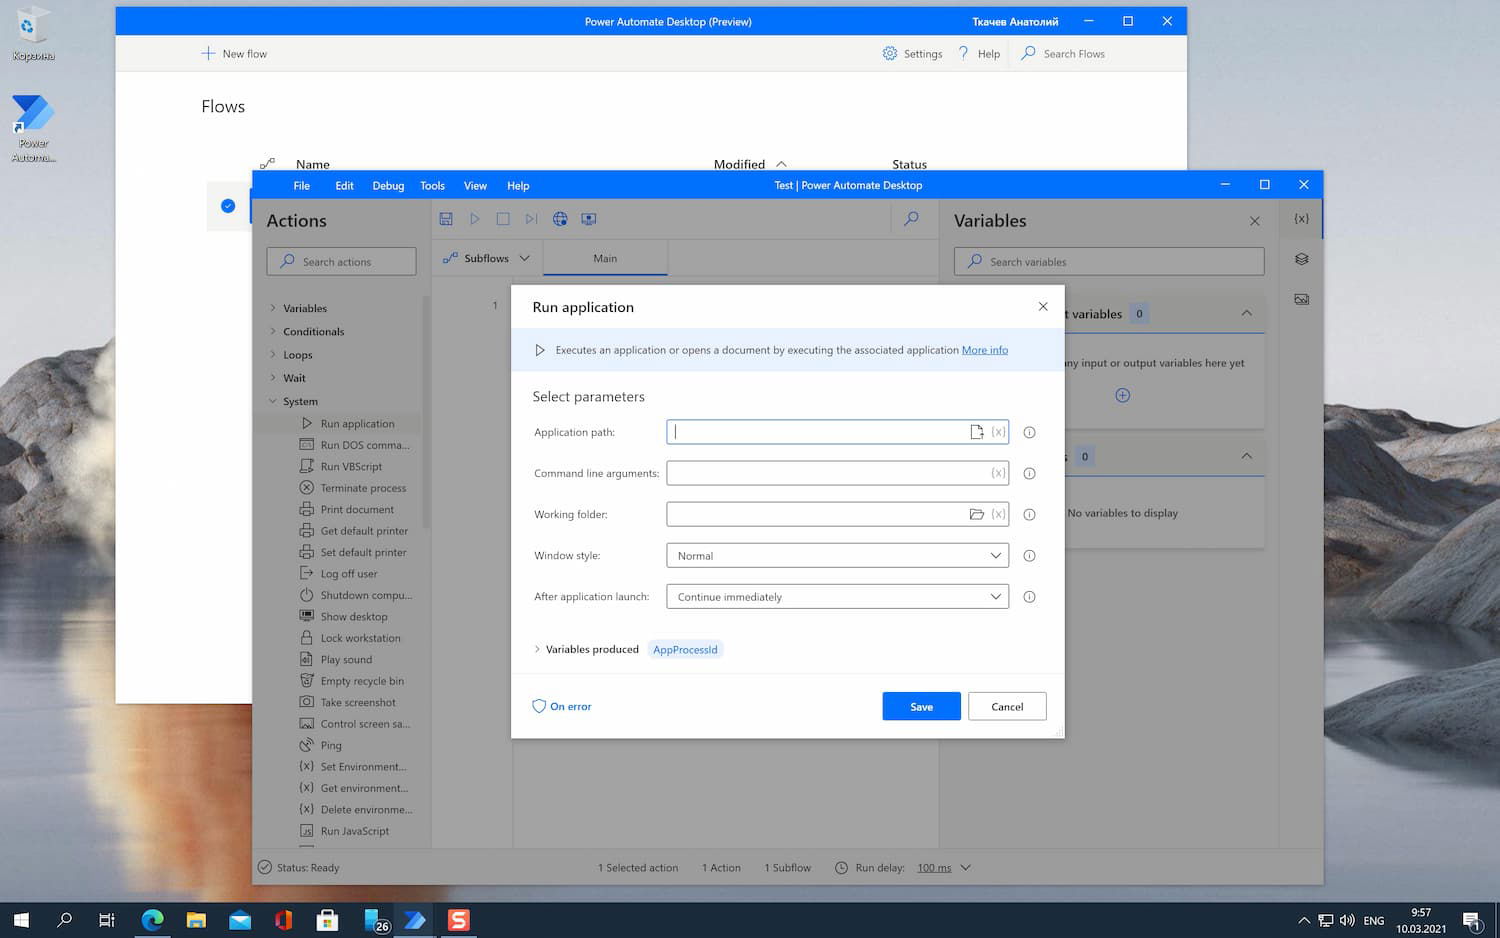Viewport: 1500px width, 938px height.
Task: Close the Run application dialog
Action: click(1043, 307)
